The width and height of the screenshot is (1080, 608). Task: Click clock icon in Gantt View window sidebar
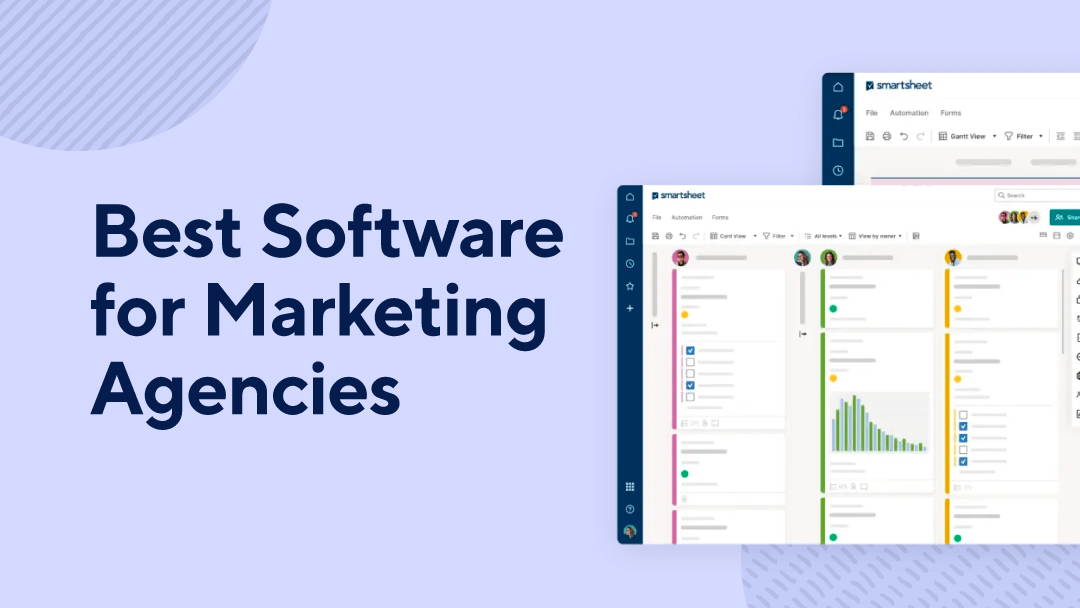click(x=838, y=171)
